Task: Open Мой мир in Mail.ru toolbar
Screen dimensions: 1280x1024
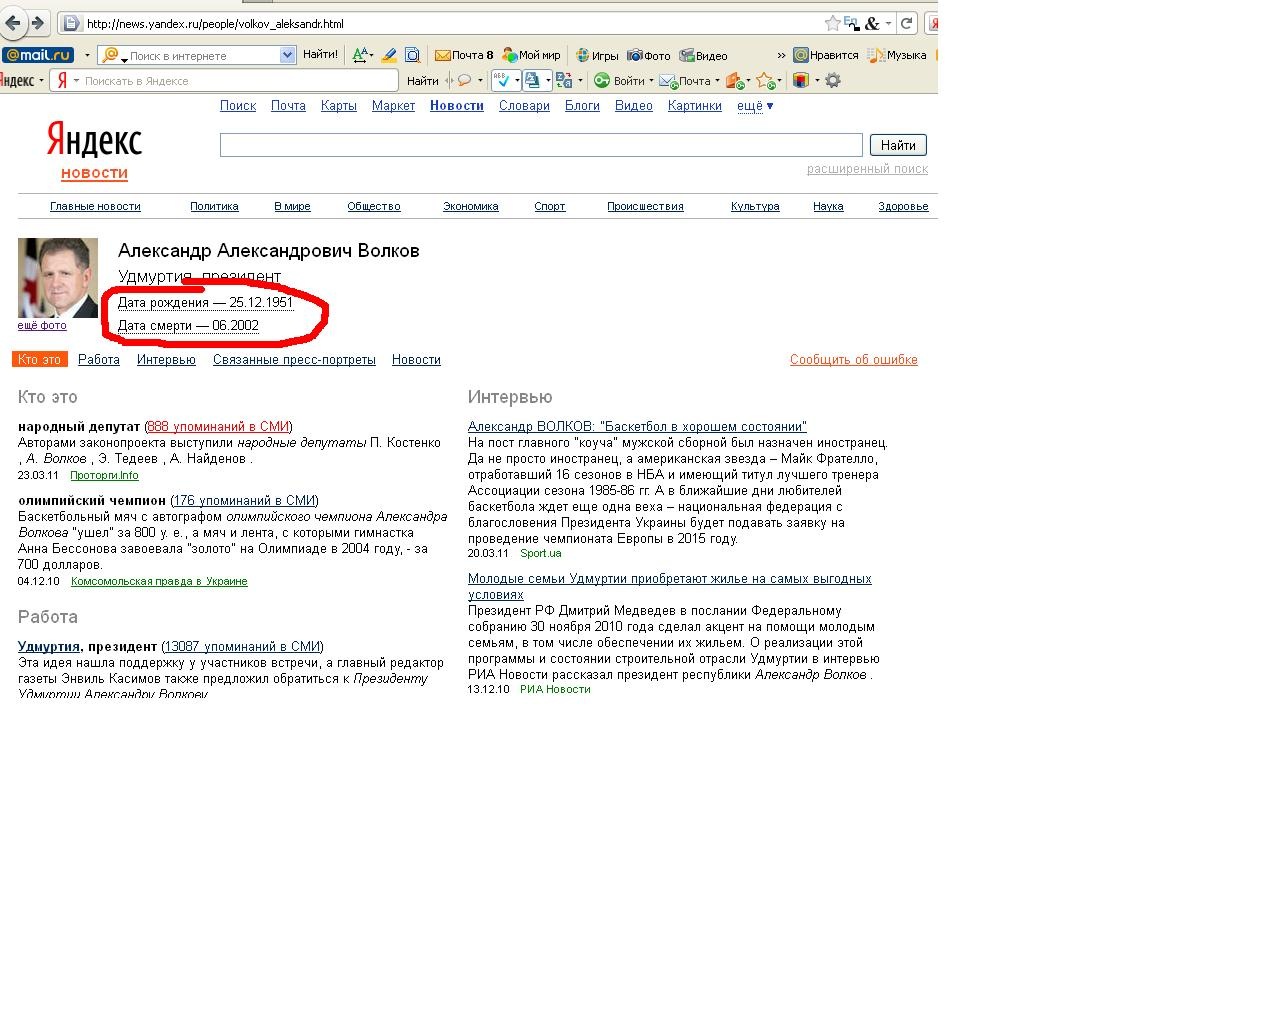Action: tap(531, 55)
